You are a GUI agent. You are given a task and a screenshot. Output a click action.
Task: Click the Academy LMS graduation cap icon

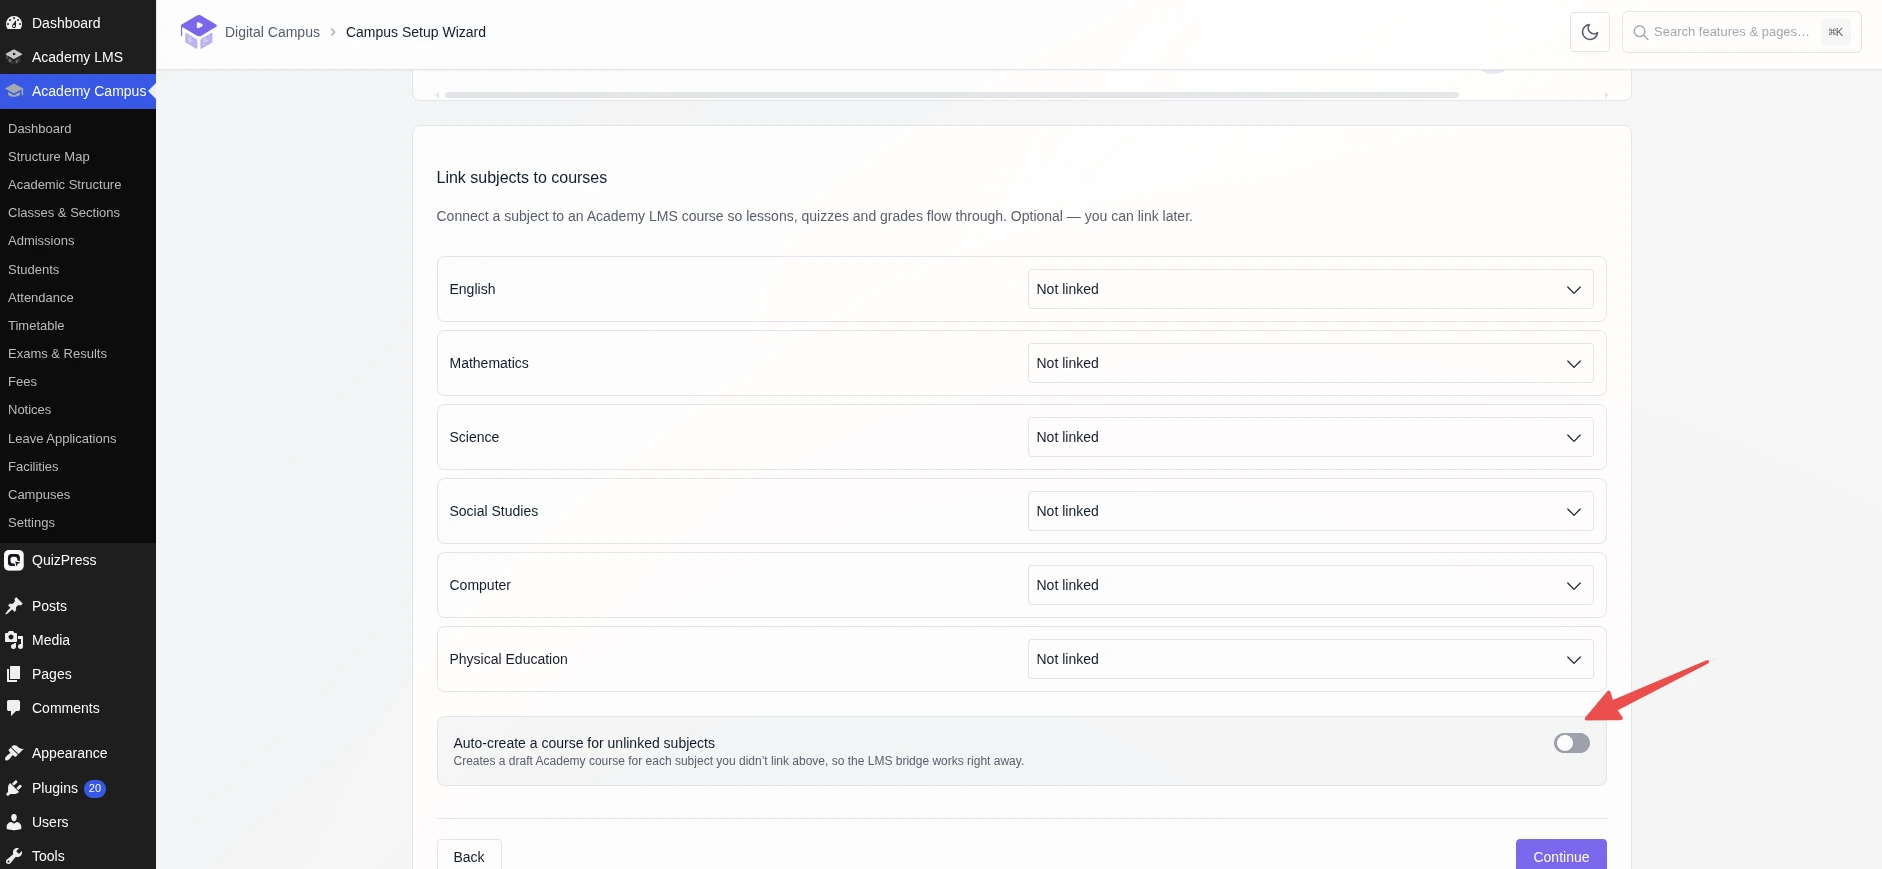tap(14, 57)
